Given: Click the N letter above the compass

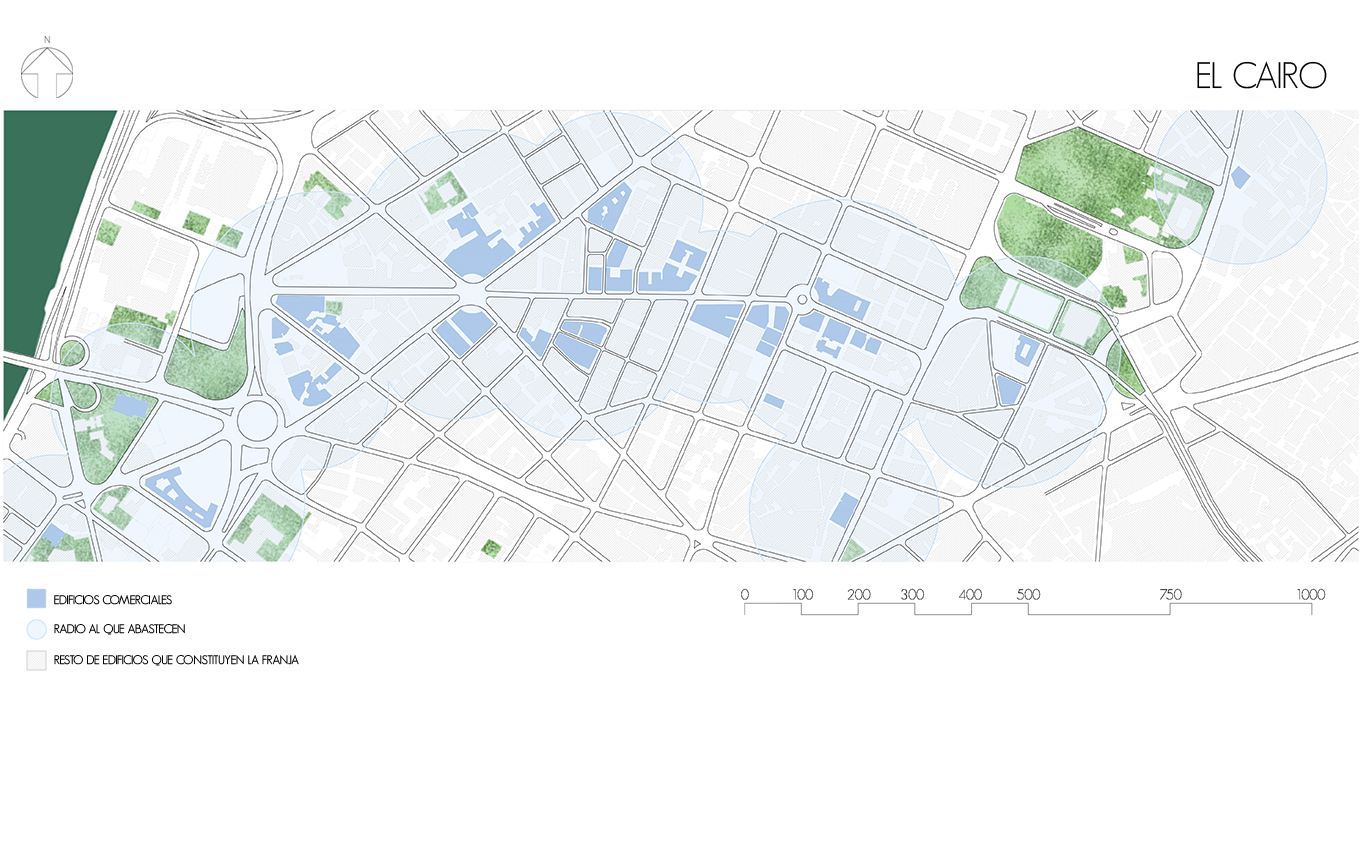Looking at the screenshot, I should [47, 40].
